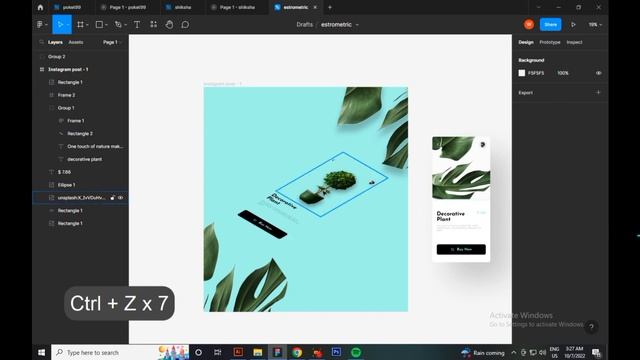Select the Hand tool
This screenshot has height=360, width=640.
tap(169, 24)
